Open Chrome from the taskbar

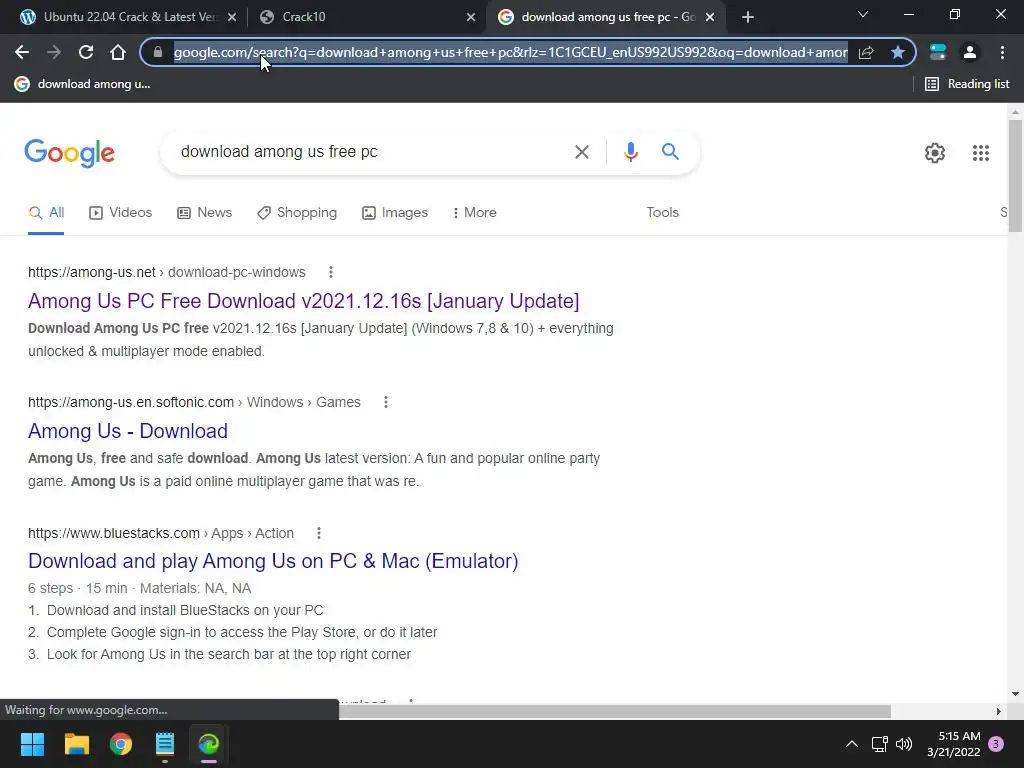[121, 744]
